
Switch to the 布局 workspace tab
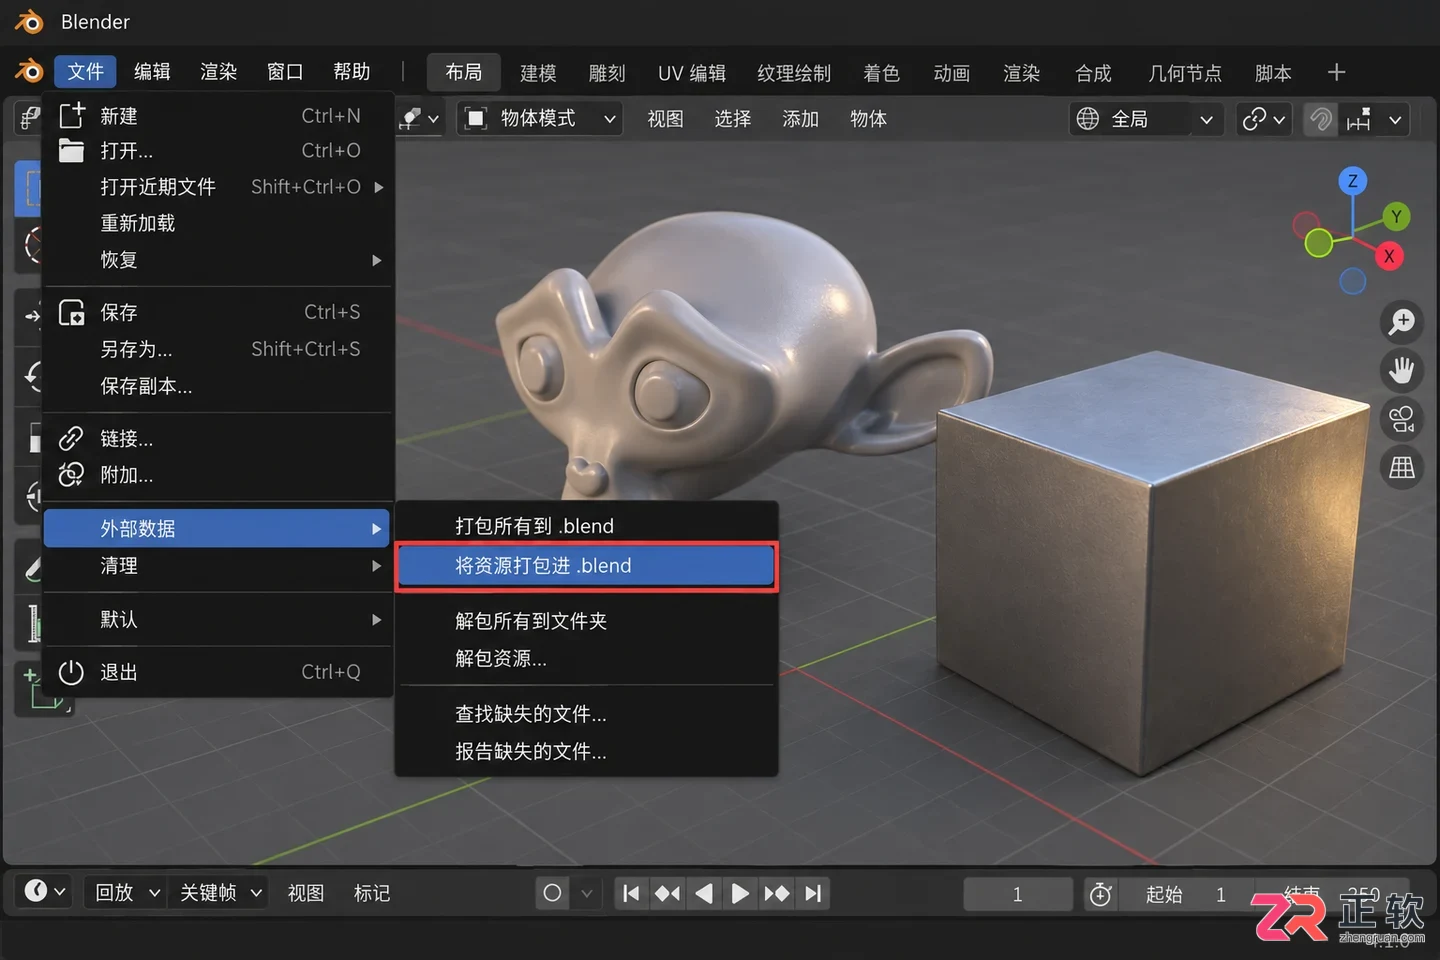(464, 73)
